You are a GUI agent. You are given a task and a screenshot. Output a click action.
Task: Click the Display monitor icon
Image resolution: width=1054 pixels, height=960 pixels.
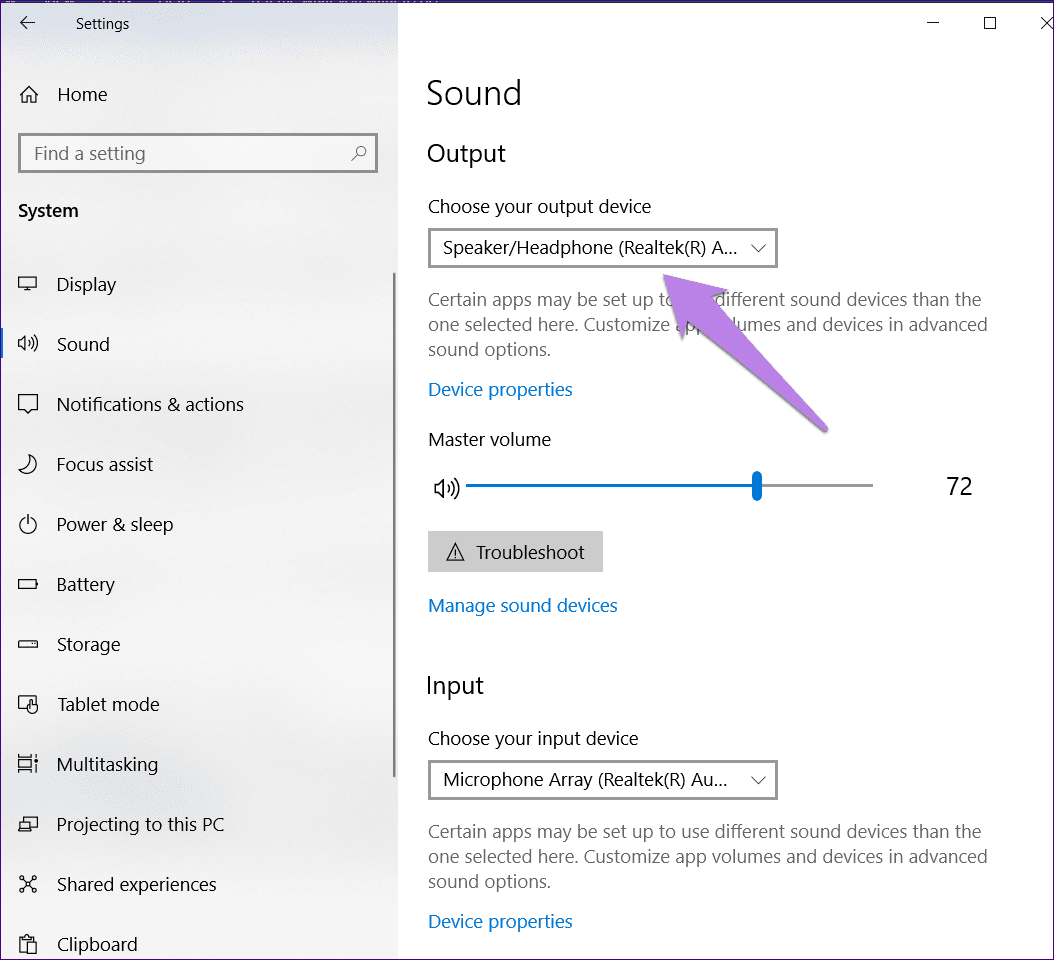pyautogui.click(x=28, y=284)
